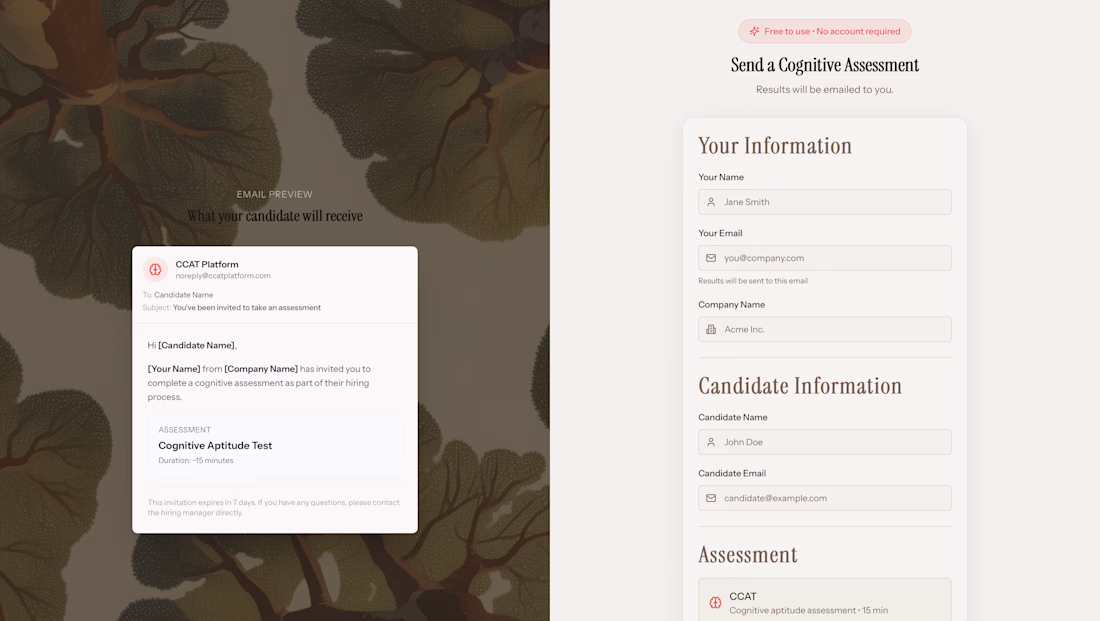This screenshot has width=1100, height=621.
Task: Click the noreply@ccatplatform.com sender address
Action: pos(223,276)
